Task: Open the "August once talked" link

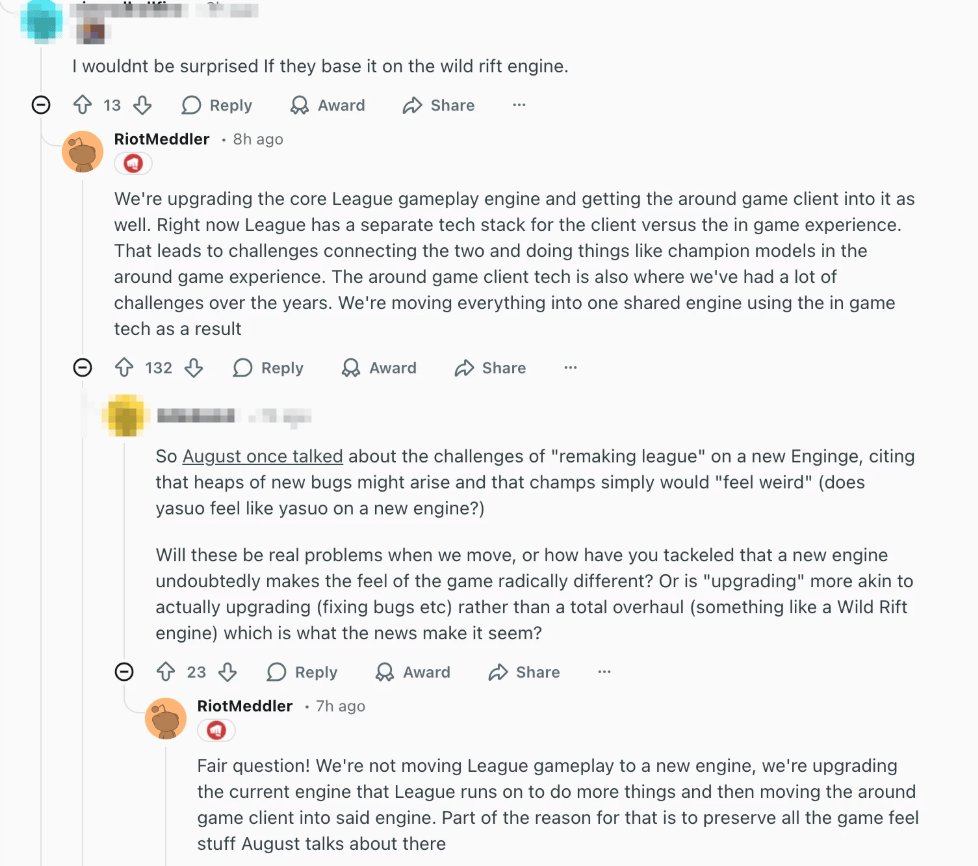Action: pyautogui.click(x=262, y=456)
